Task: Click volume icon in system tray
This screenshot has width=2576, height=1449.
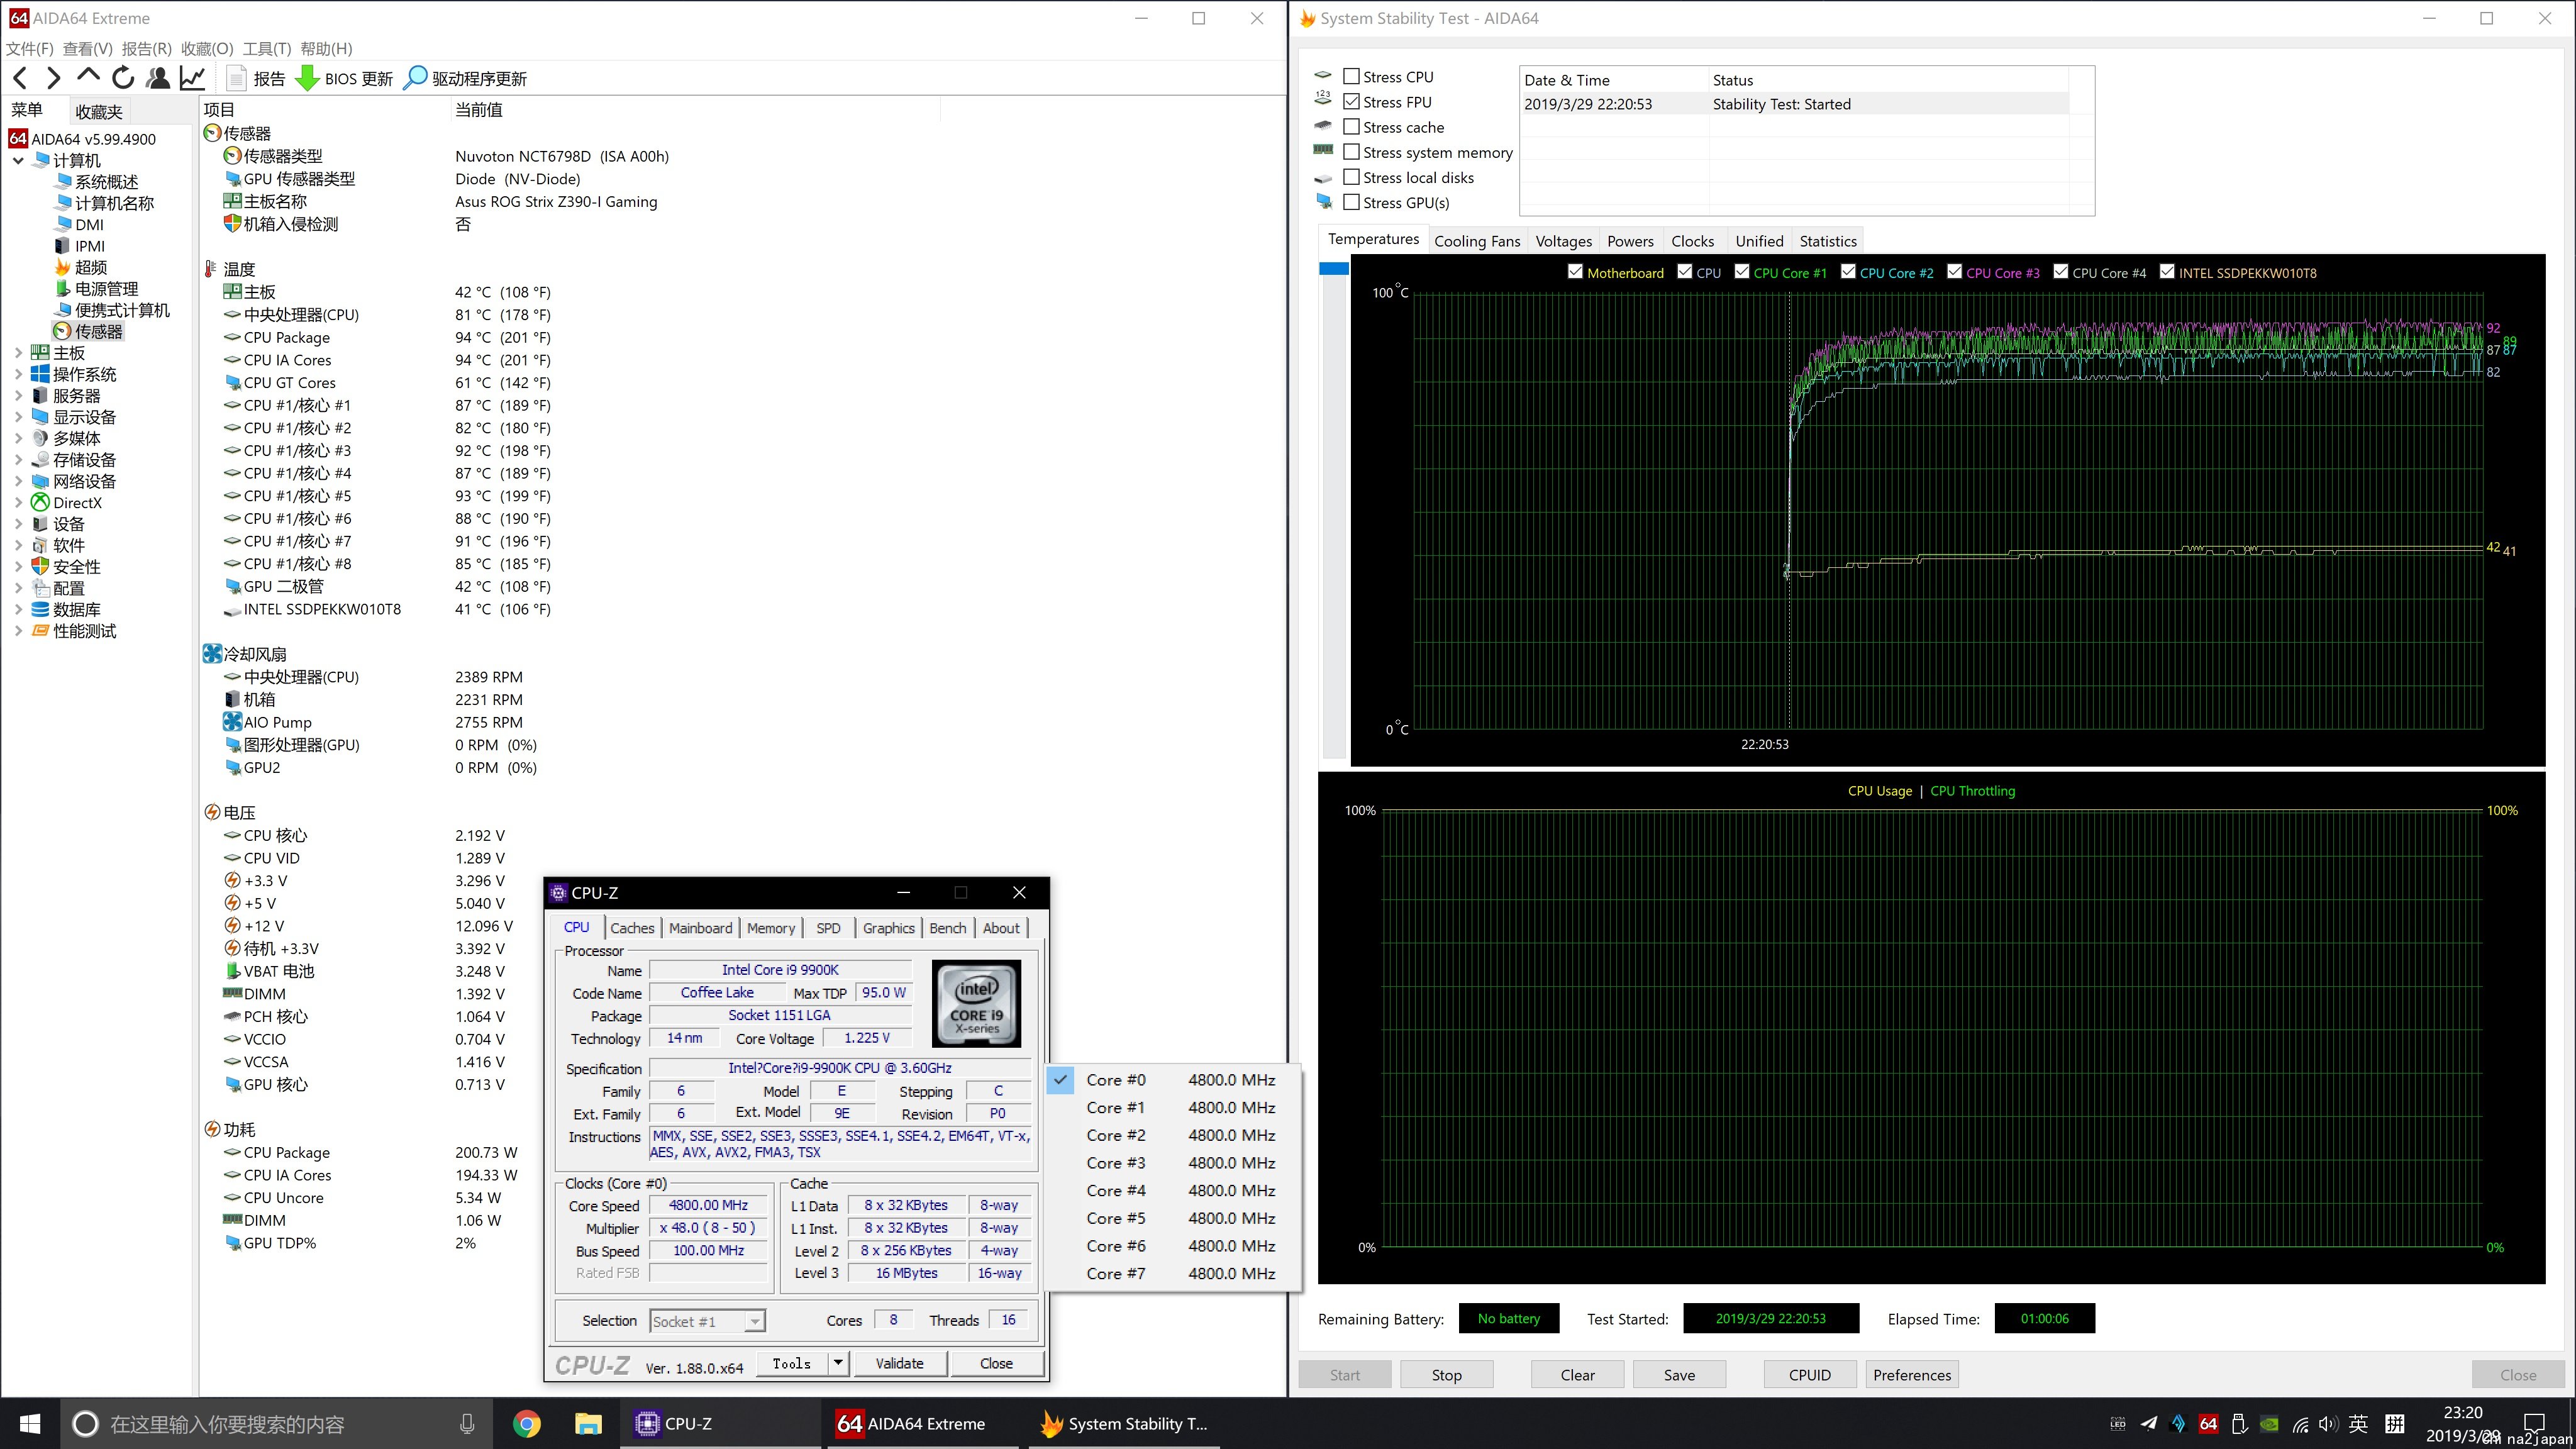Action: pyautogui.click(x=2328, y=1423)
